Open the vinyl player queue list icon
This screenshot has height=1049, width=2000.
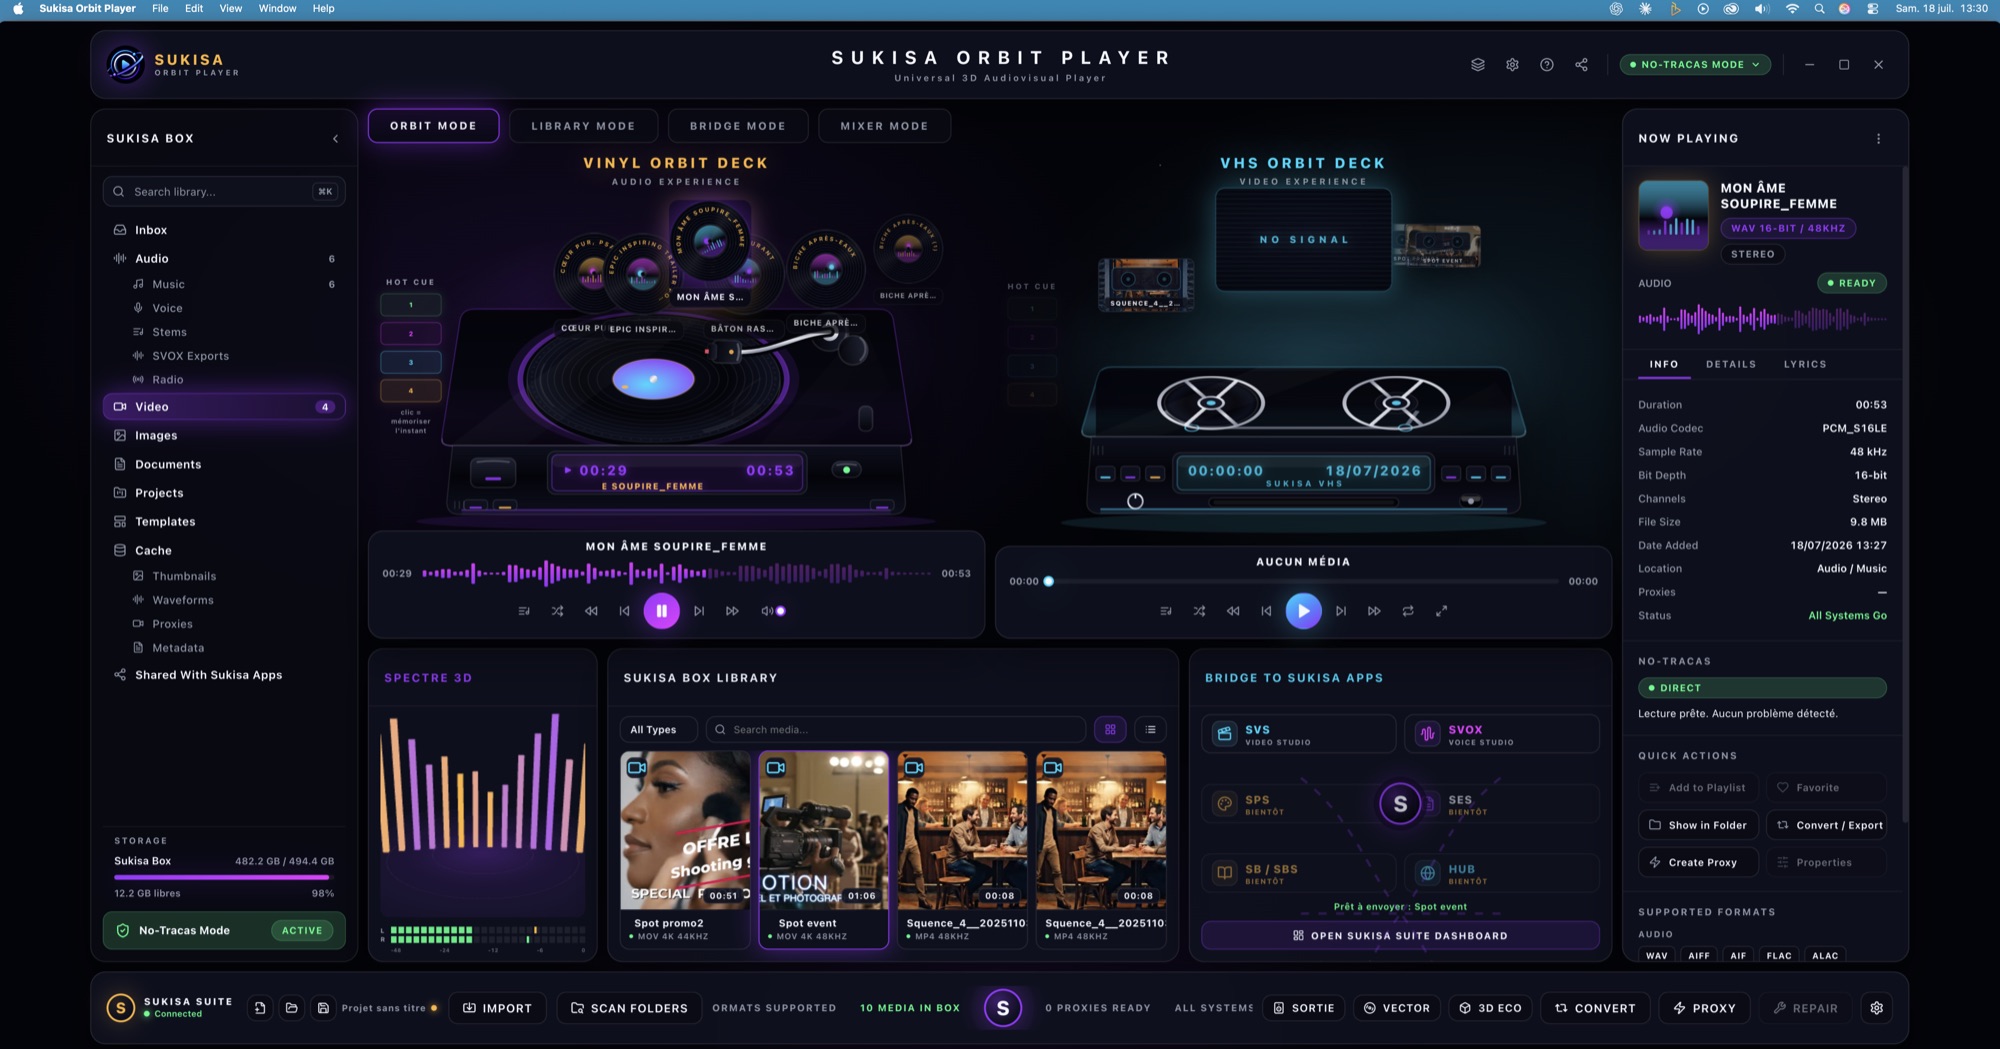click(524, 611)
